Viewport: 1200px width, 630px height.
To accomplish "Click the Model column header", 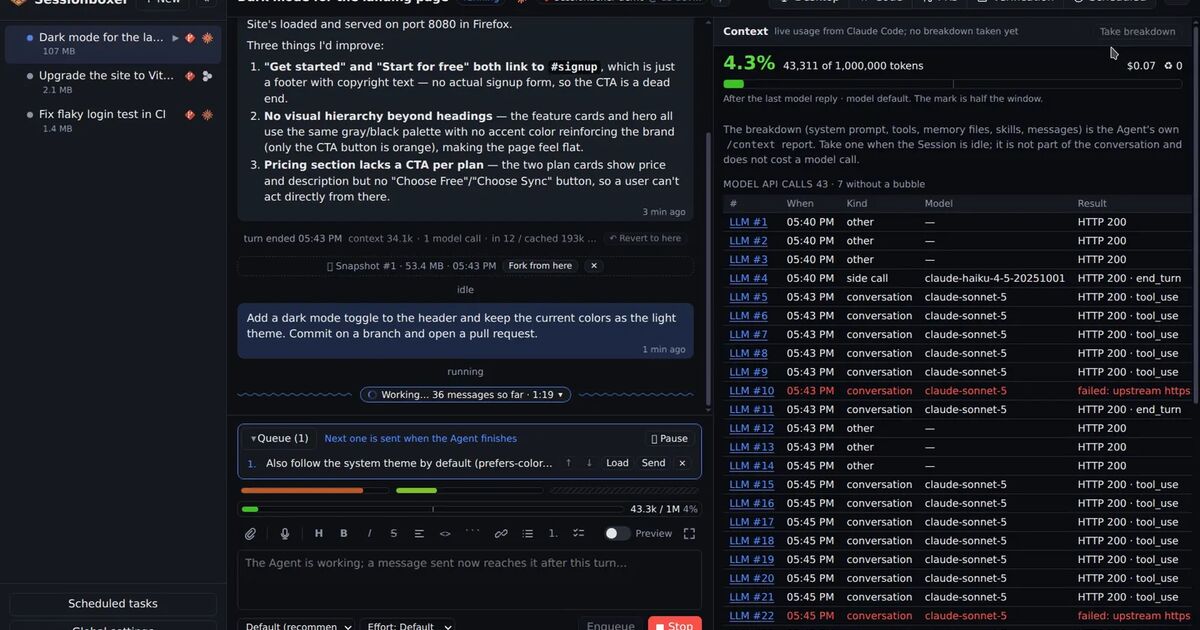I will pyautogui.click(x=940, y=203).
